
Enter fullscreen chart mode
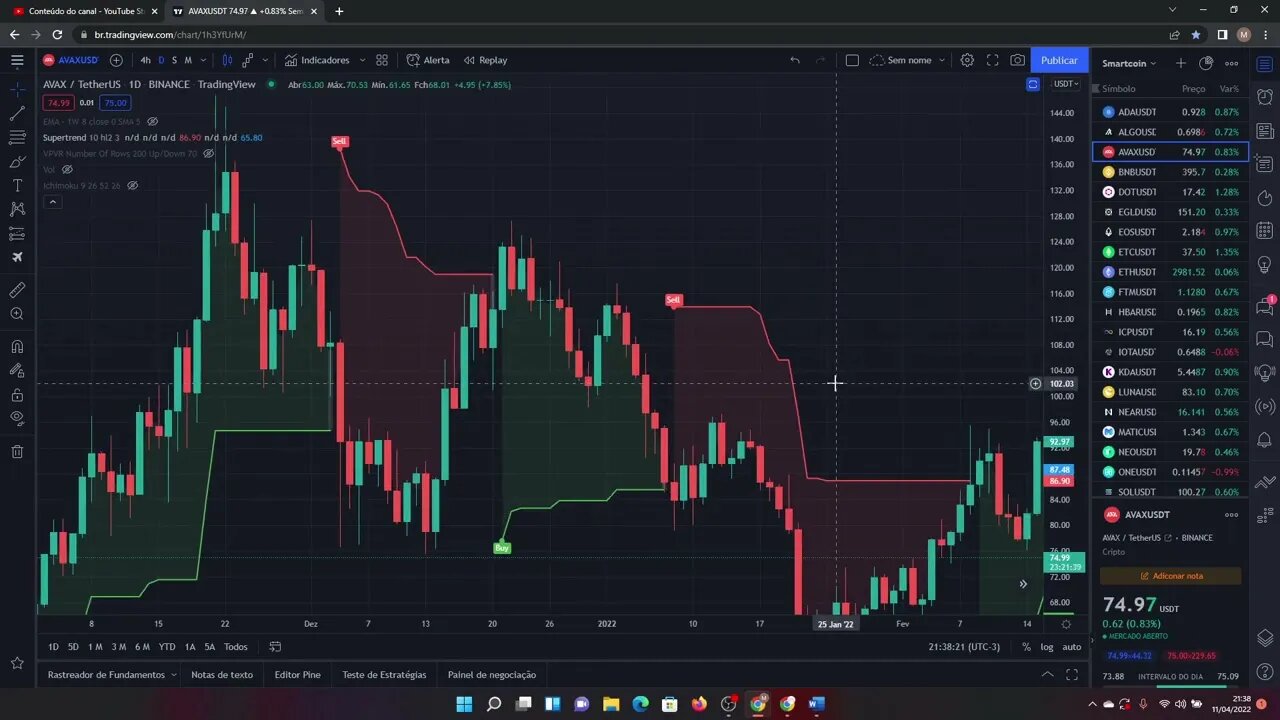[992, 60]
